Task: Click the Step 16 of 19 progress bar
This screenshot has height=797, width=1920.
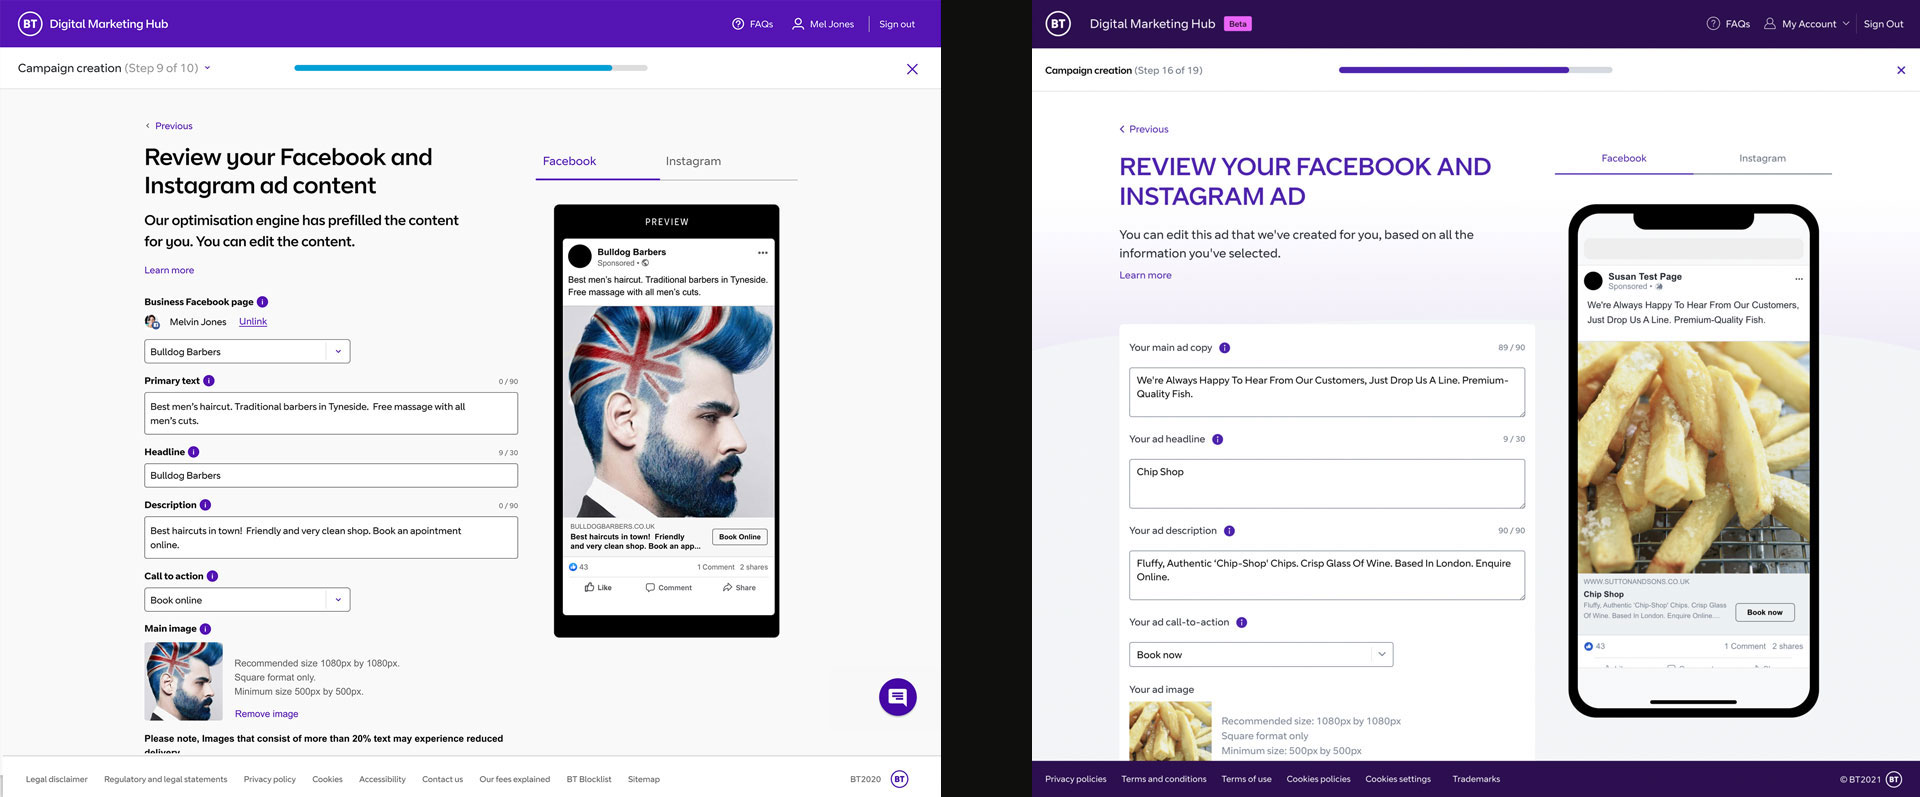Action: (1475, 70)
